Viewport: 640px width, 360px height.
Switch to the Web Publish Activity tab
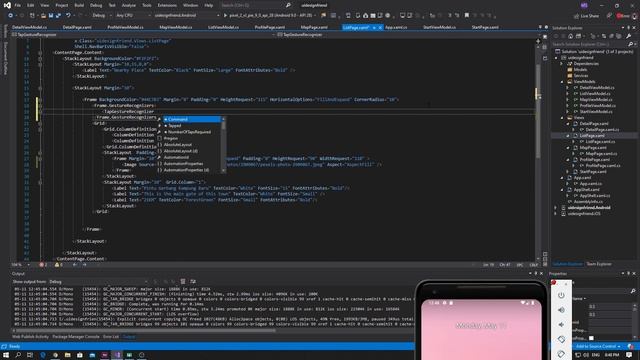[x=30, y=337]
